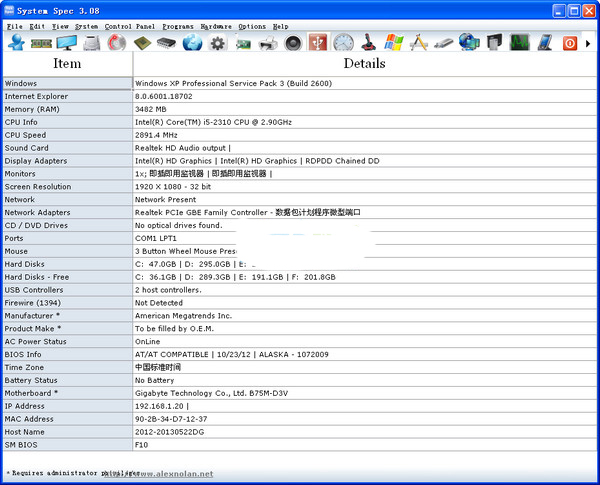
Task: Open the blue globe internet icon
Action: [x=192, y=42]
